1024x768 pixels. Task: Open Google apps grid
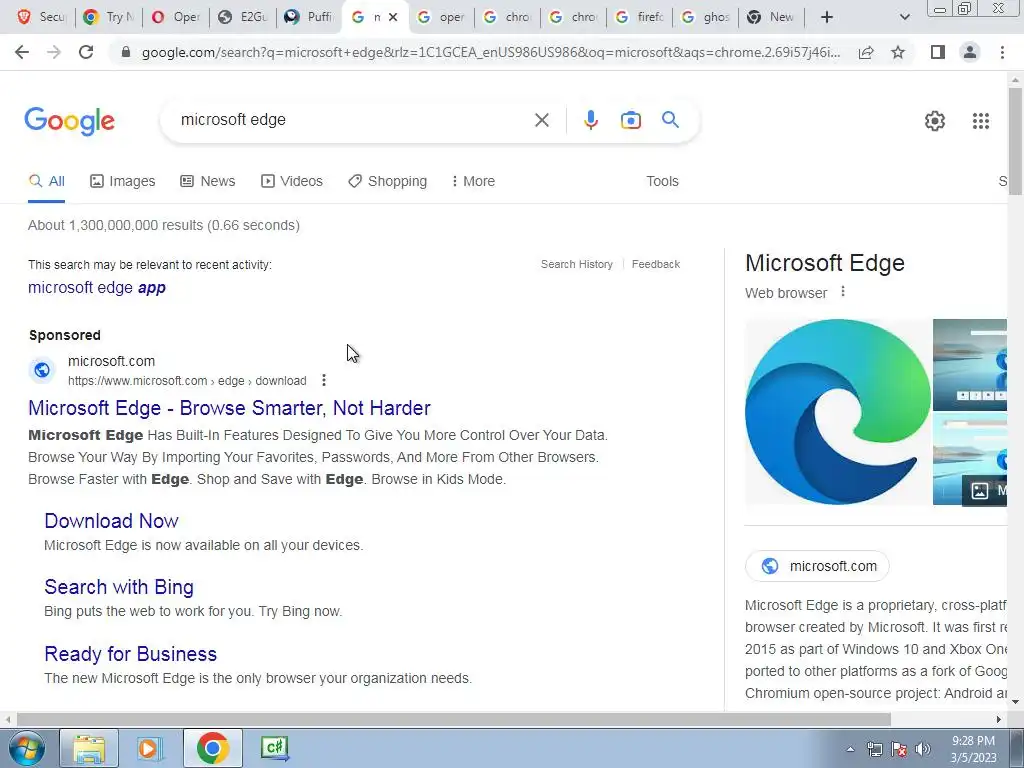coord(980,121)
